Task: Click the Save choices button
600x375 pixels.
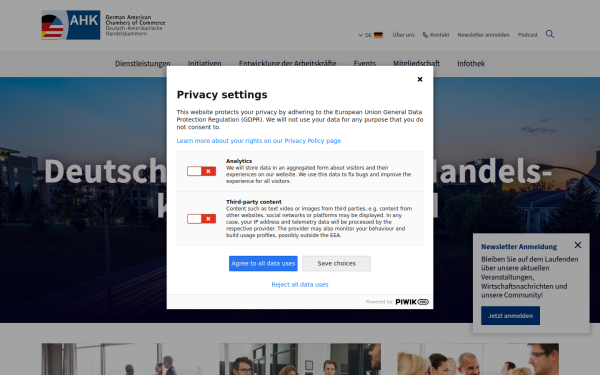Action: (336, 263)
